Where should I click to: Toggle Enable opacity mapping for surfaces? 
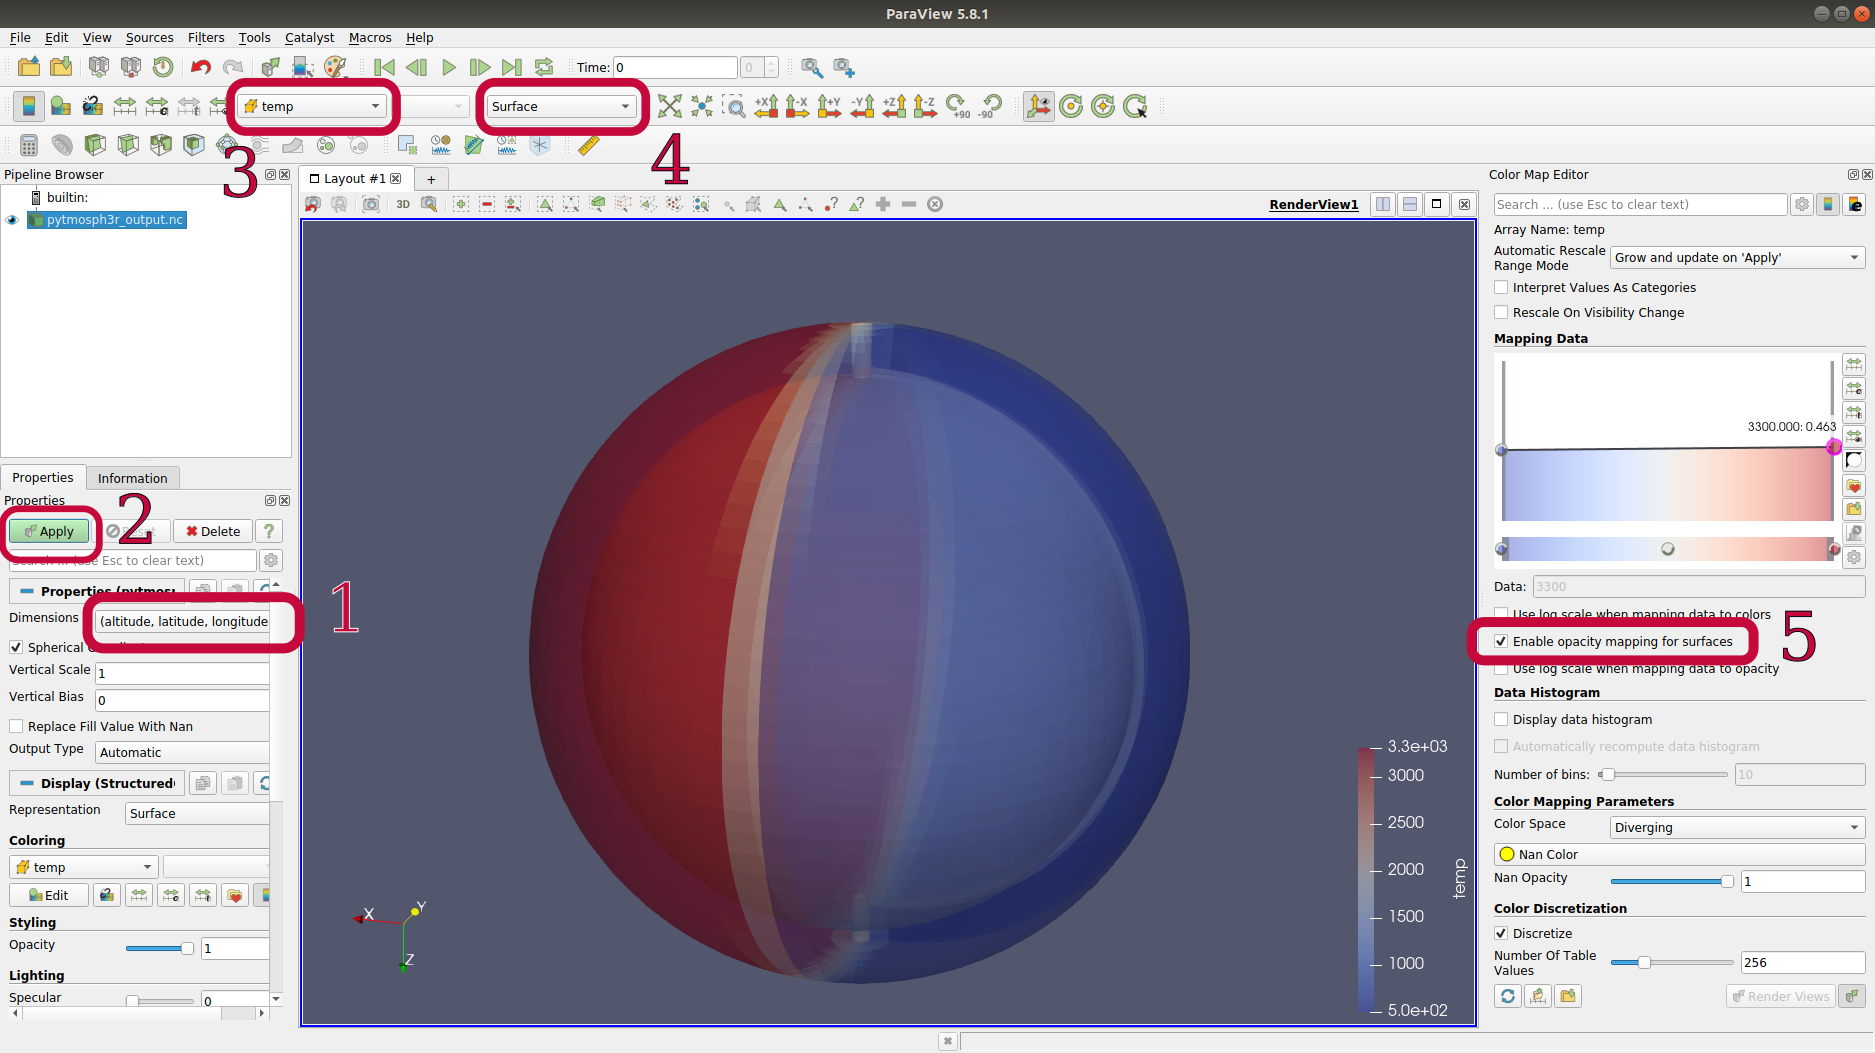point(1501,641)
